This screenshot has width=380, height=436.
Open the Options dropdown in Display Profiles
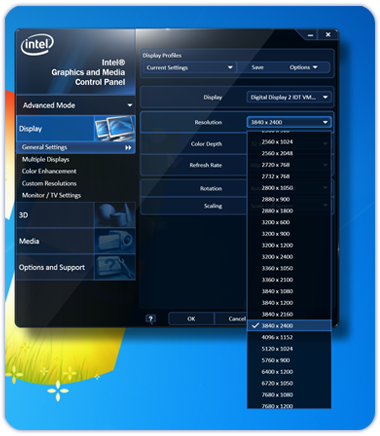coord(303,67)
